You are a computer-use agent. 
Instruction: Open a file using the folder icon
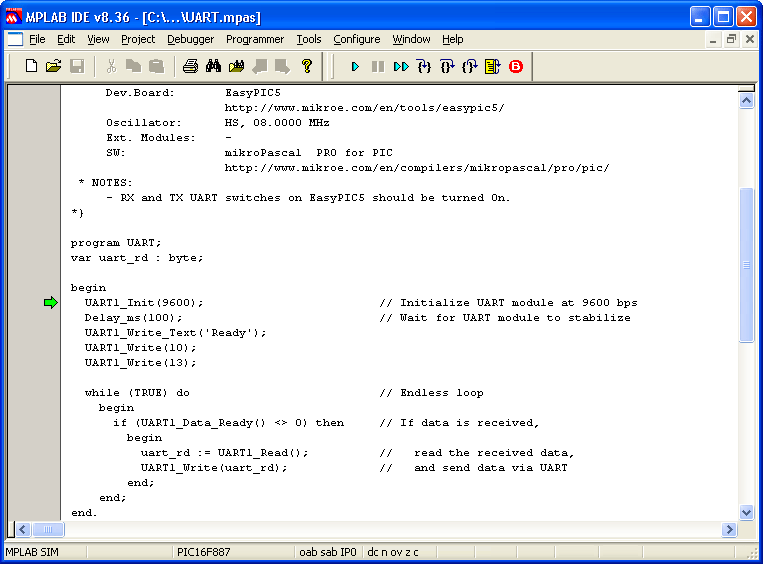click(x=54, y=66)
